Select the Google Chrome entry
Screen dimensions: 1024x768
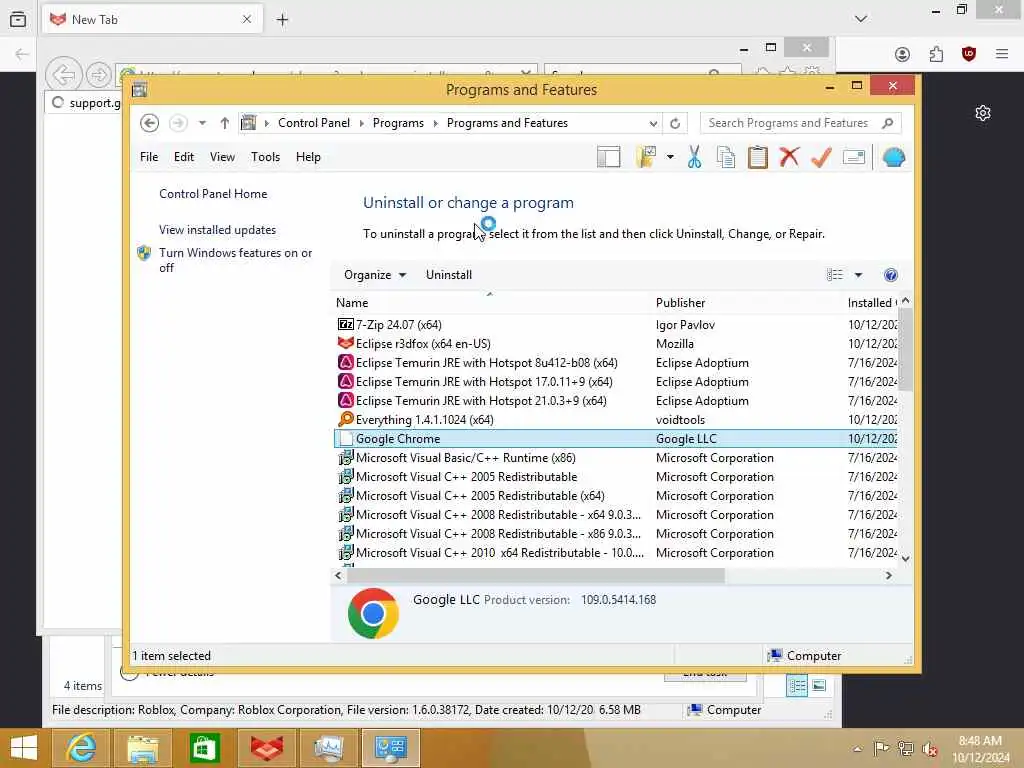tap(616, 439)
